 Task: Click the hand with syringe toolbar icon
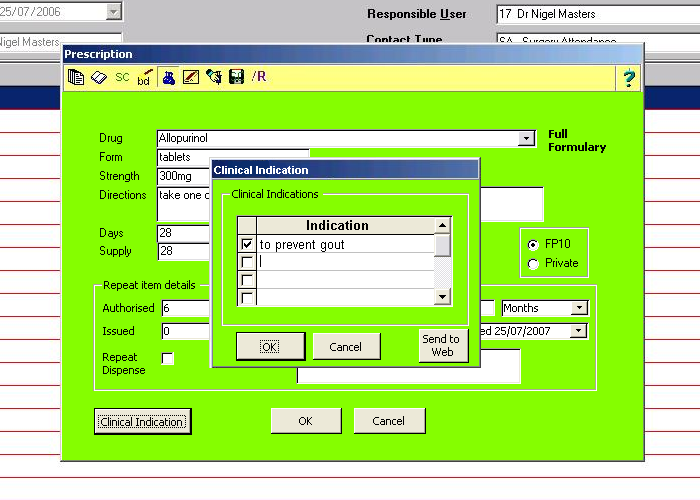coord(214,77)
